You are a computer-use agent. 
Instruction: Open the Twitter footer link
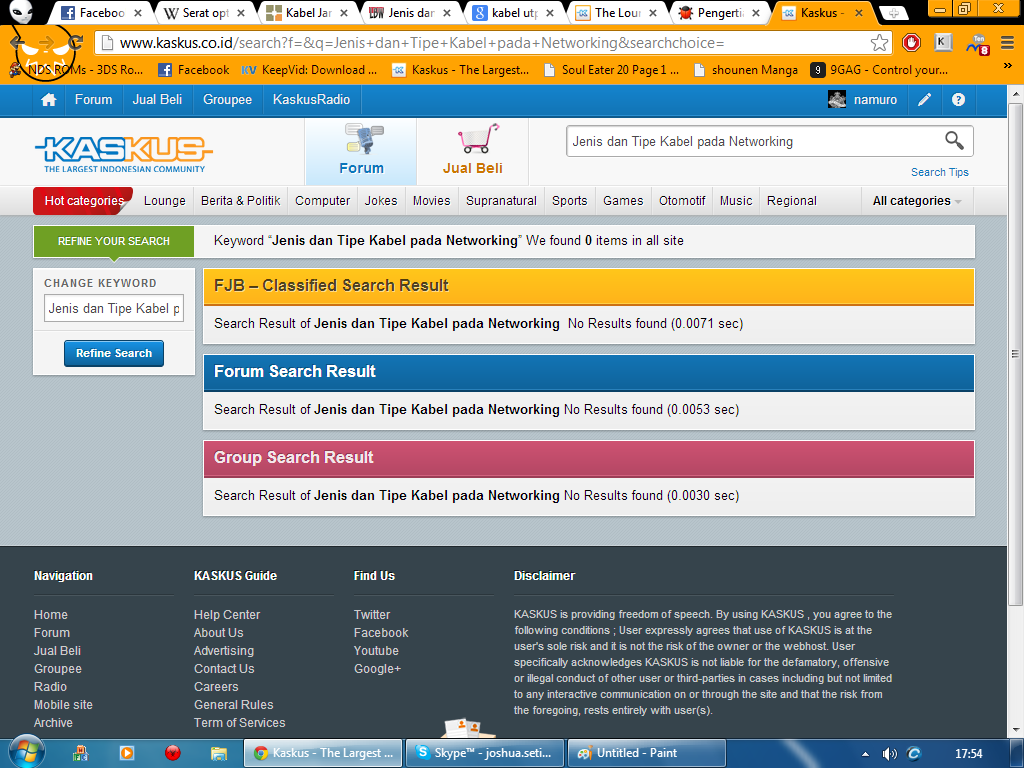(x=372, y=615)
